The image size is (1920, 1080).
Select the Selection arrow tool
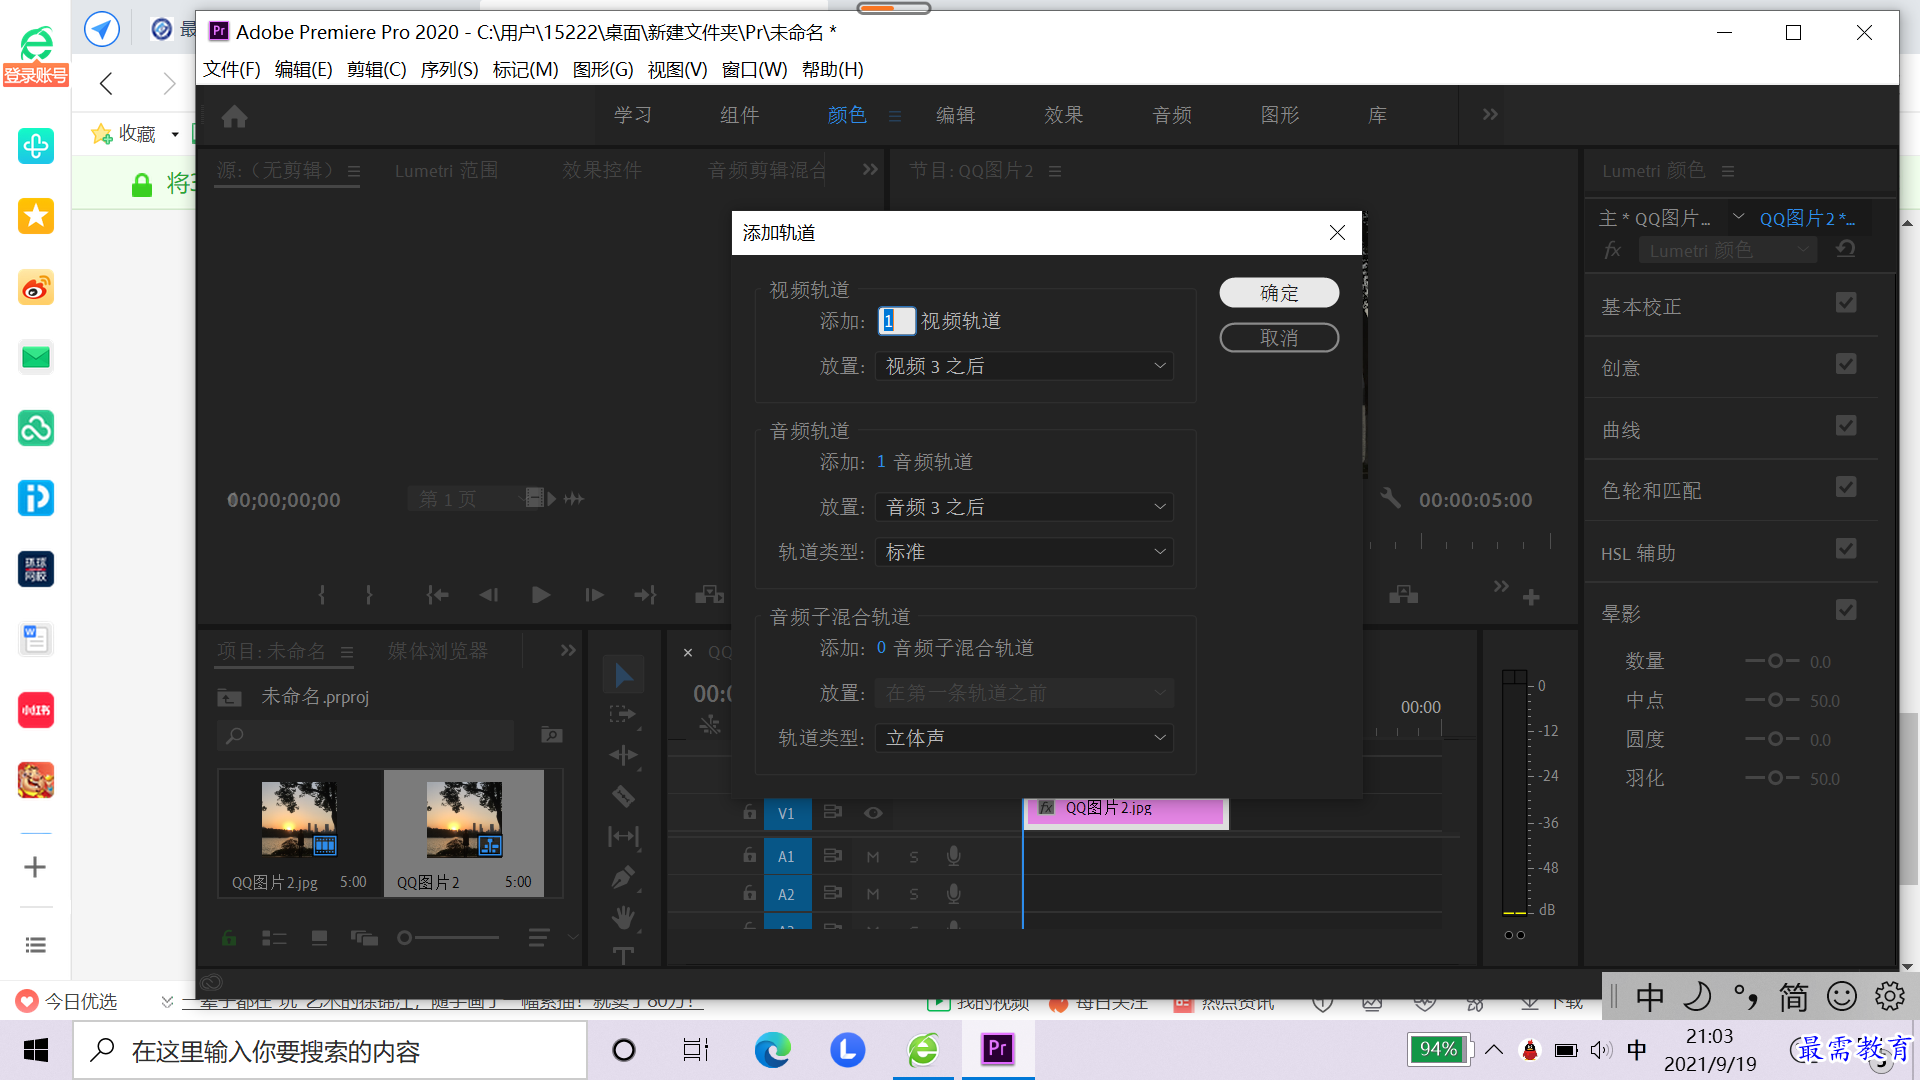coord(624,675)
